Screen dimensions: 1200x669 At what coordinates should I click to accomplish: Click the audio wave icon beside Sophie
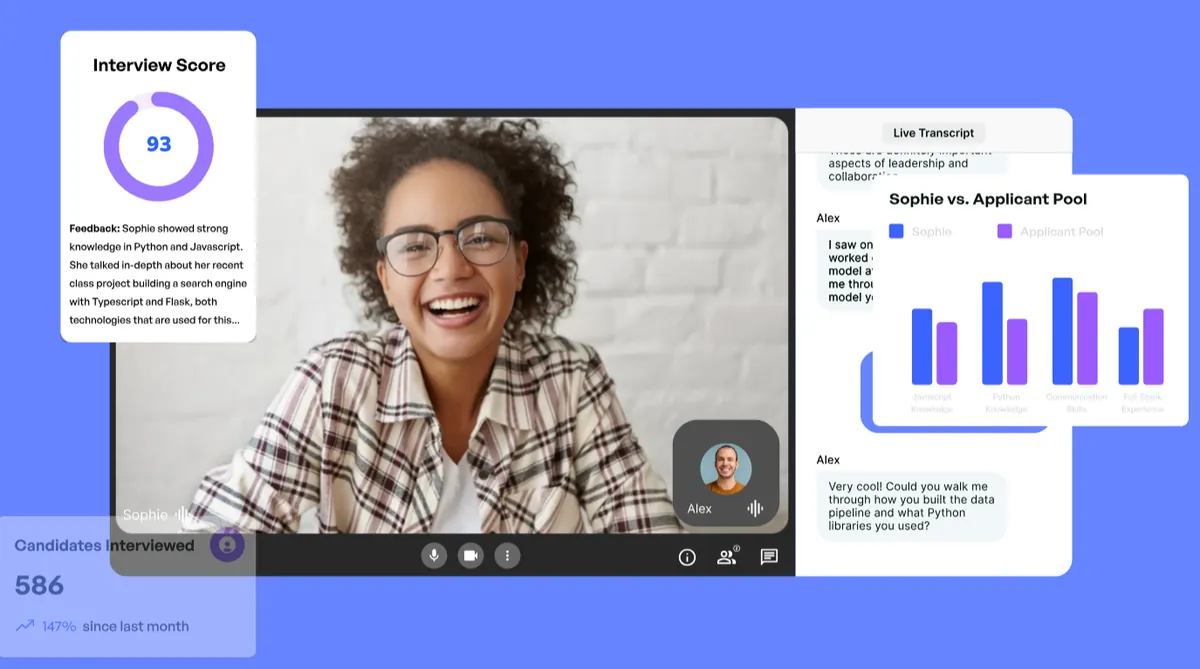(183, 515)
